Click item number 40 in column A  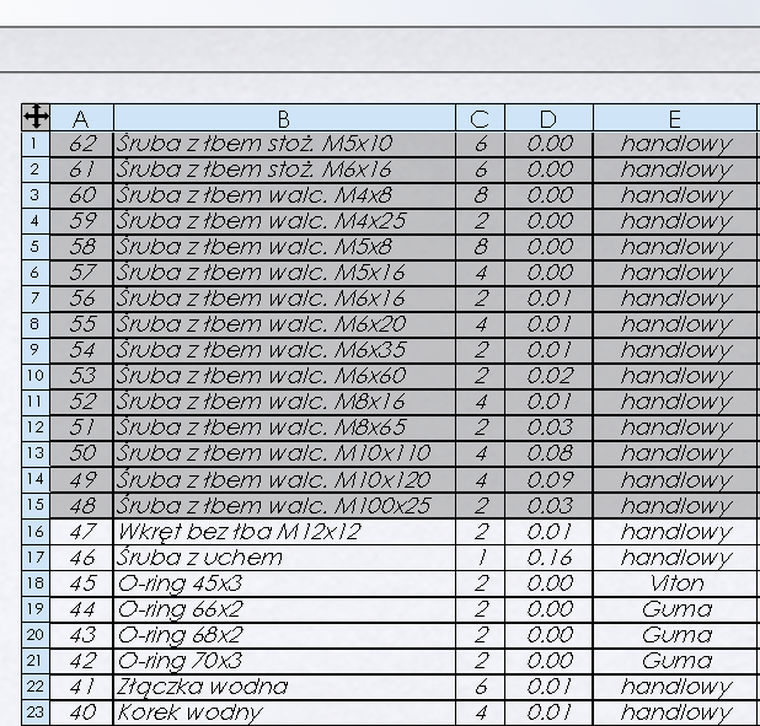82,712
